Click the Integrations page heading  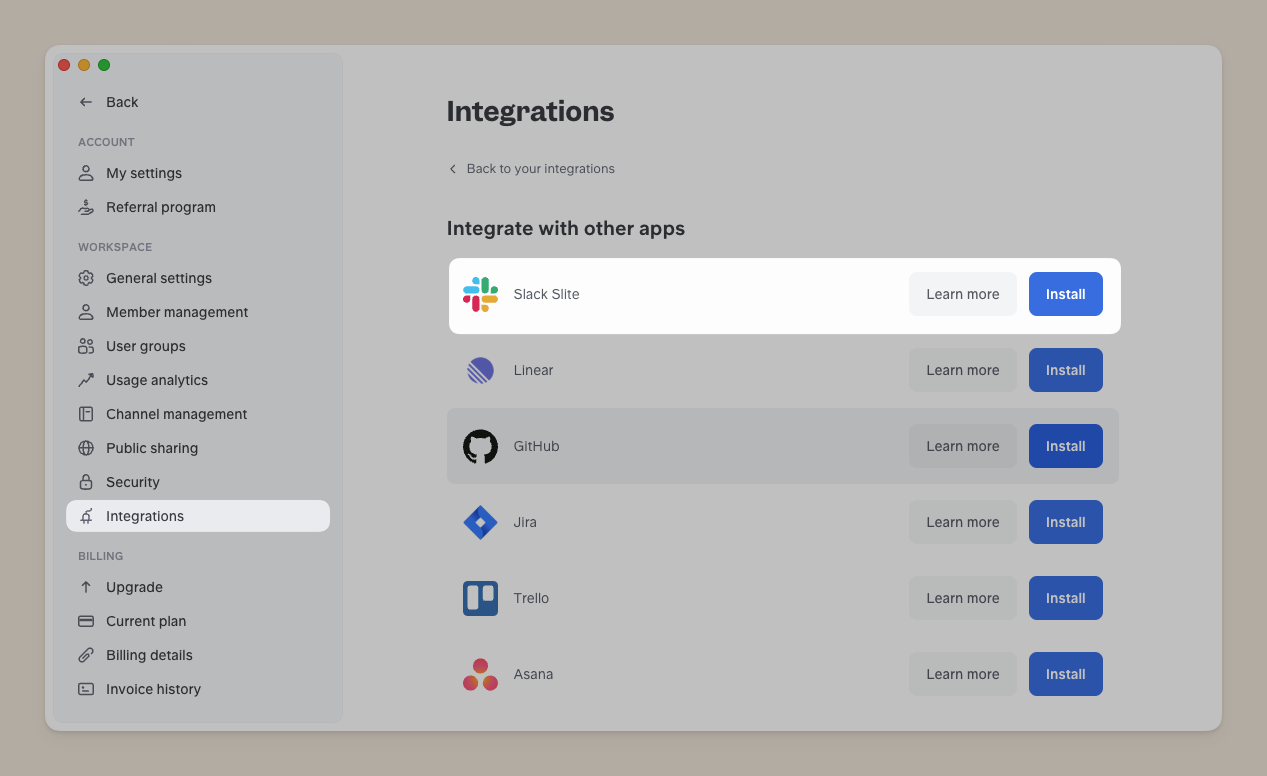(x=530, y=111)
